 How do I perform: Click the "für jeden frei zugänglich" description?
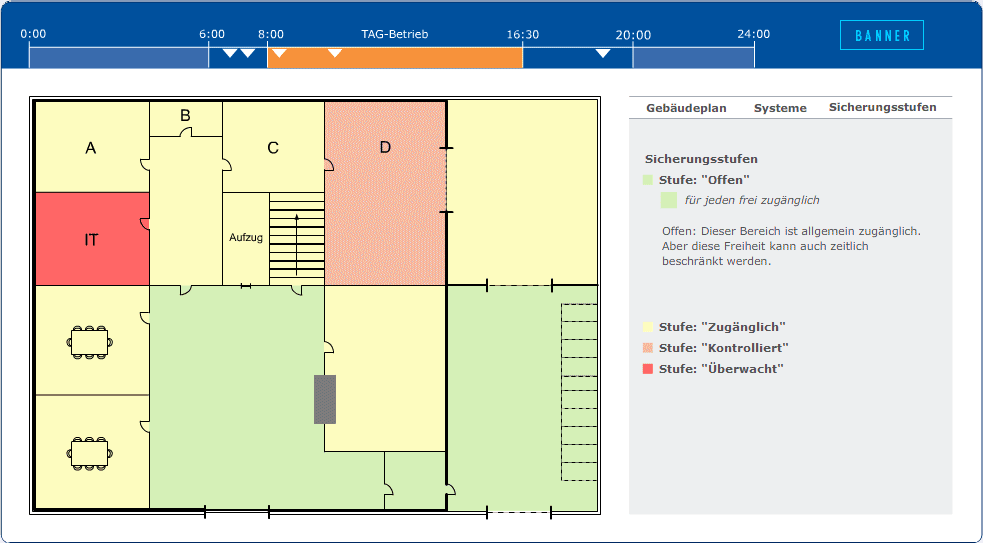pyautogui.click(x=752, y=201)
